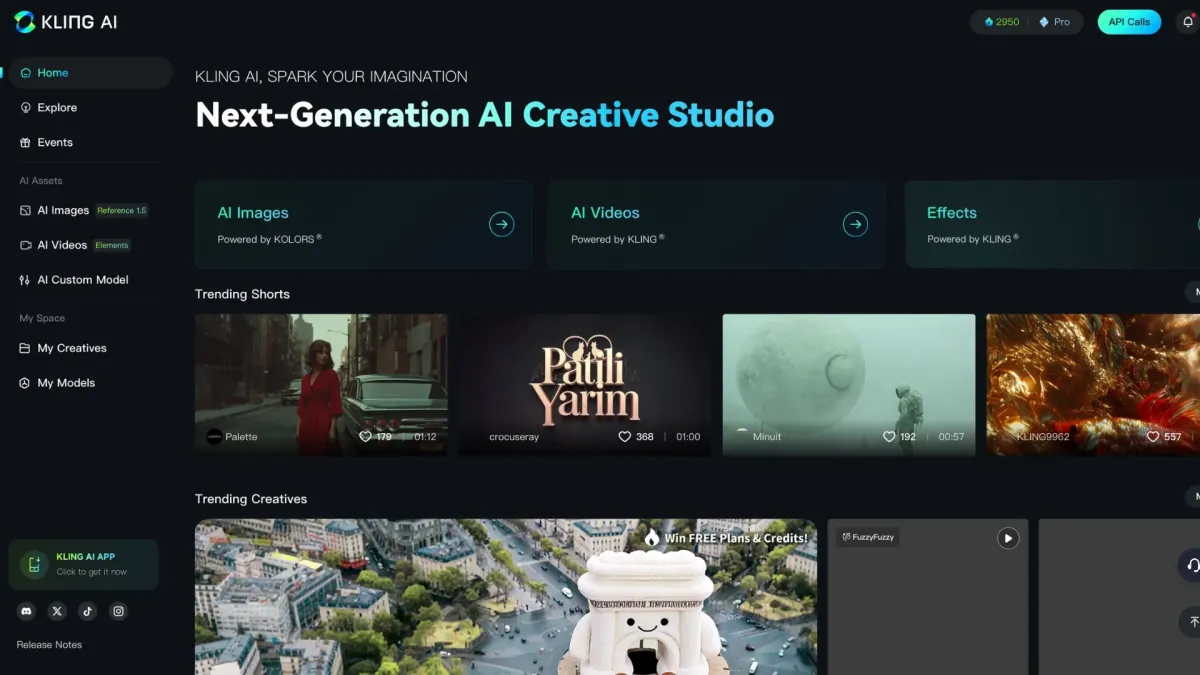The height and width of the screenshot is (675, 1200).
Task: Click the My Models cube icon
Action: coord(25,383)
